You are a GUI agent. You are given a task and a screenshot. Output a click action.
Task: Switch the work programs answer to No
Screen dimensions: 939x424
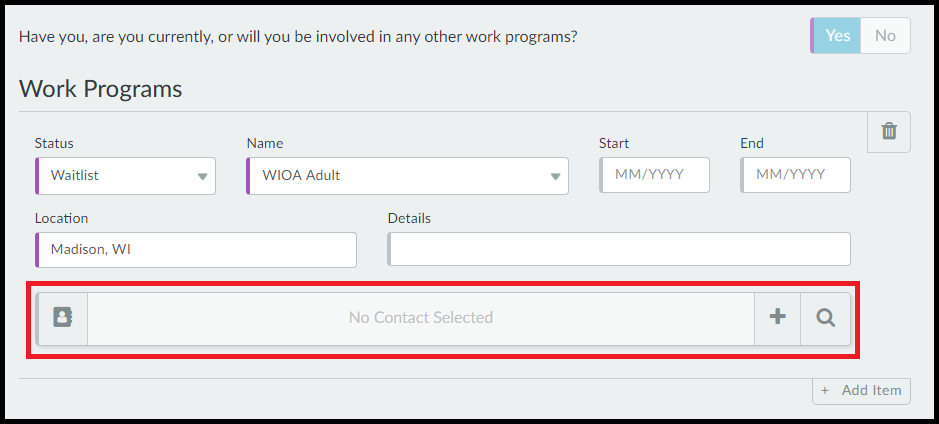point(885,36)
